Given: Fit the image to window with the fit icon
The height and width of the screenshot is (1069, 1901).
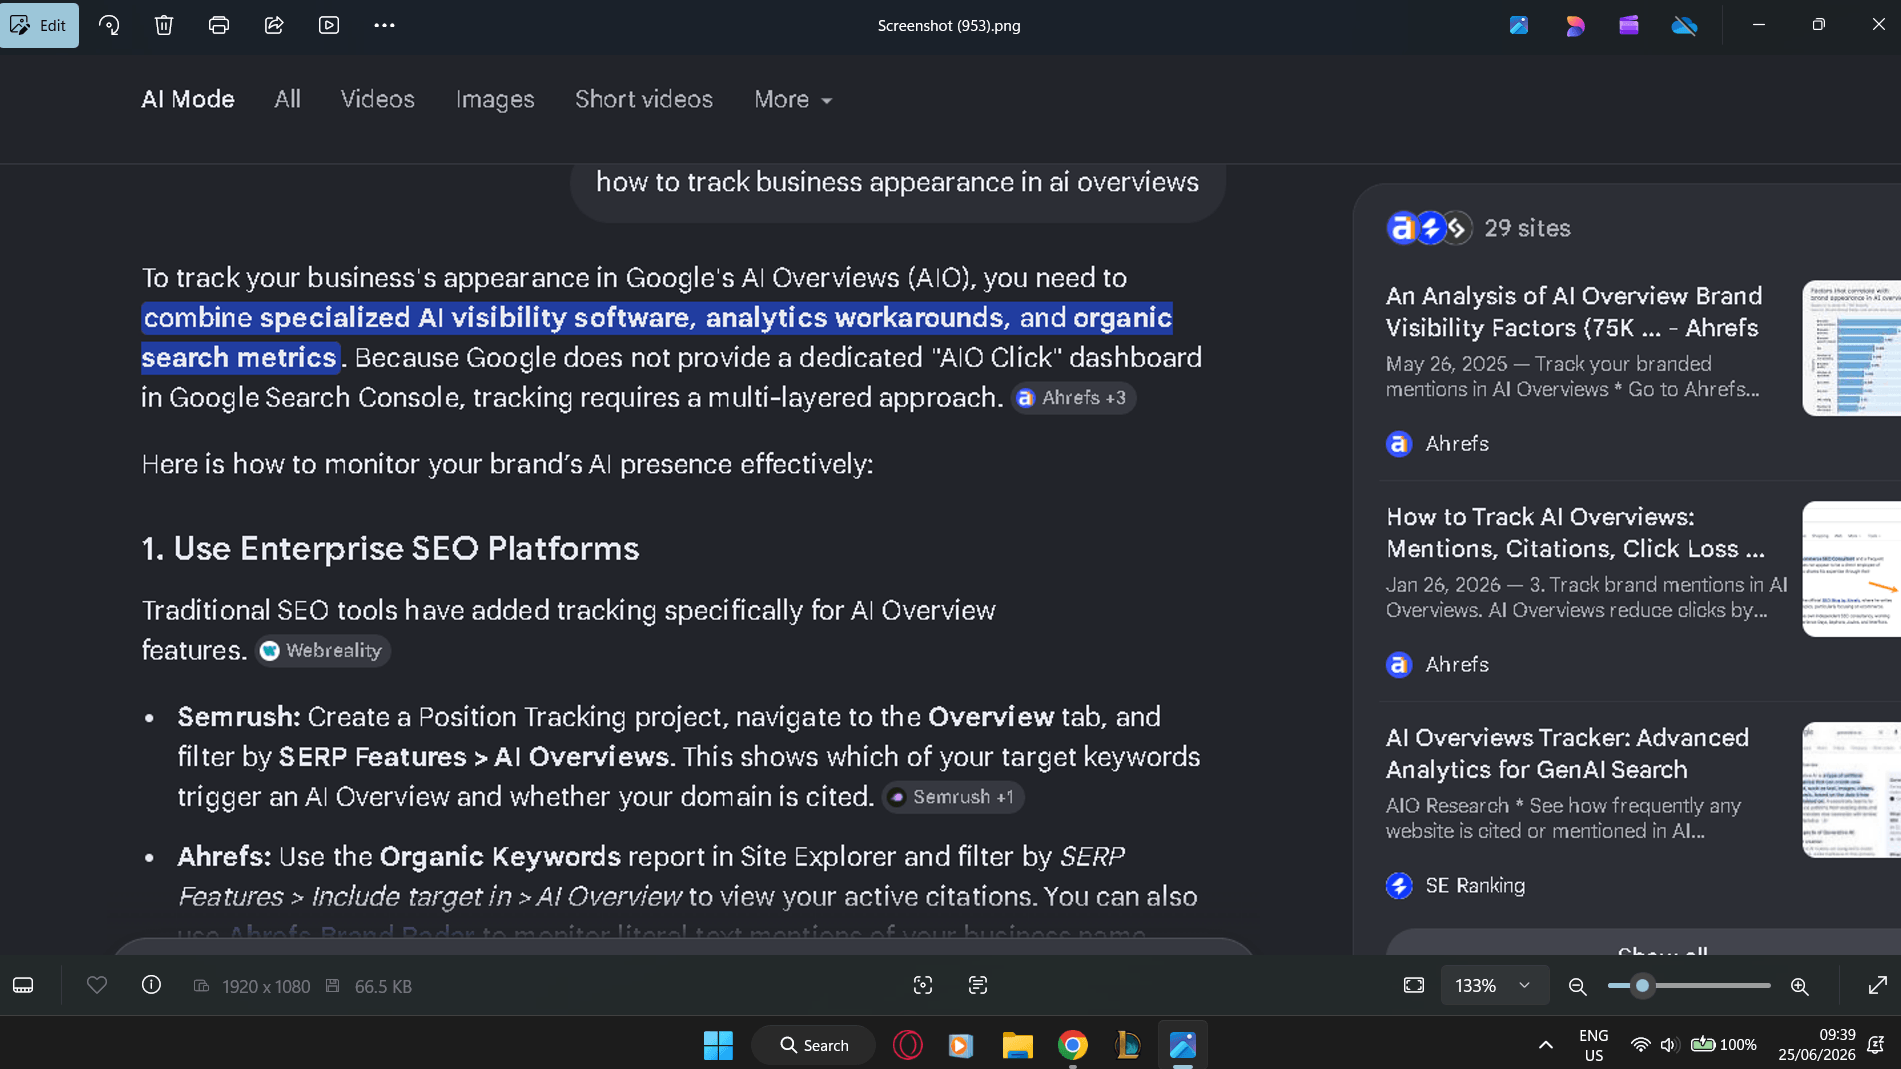Looking at the screenshot, I should (x=1414, y=986).
